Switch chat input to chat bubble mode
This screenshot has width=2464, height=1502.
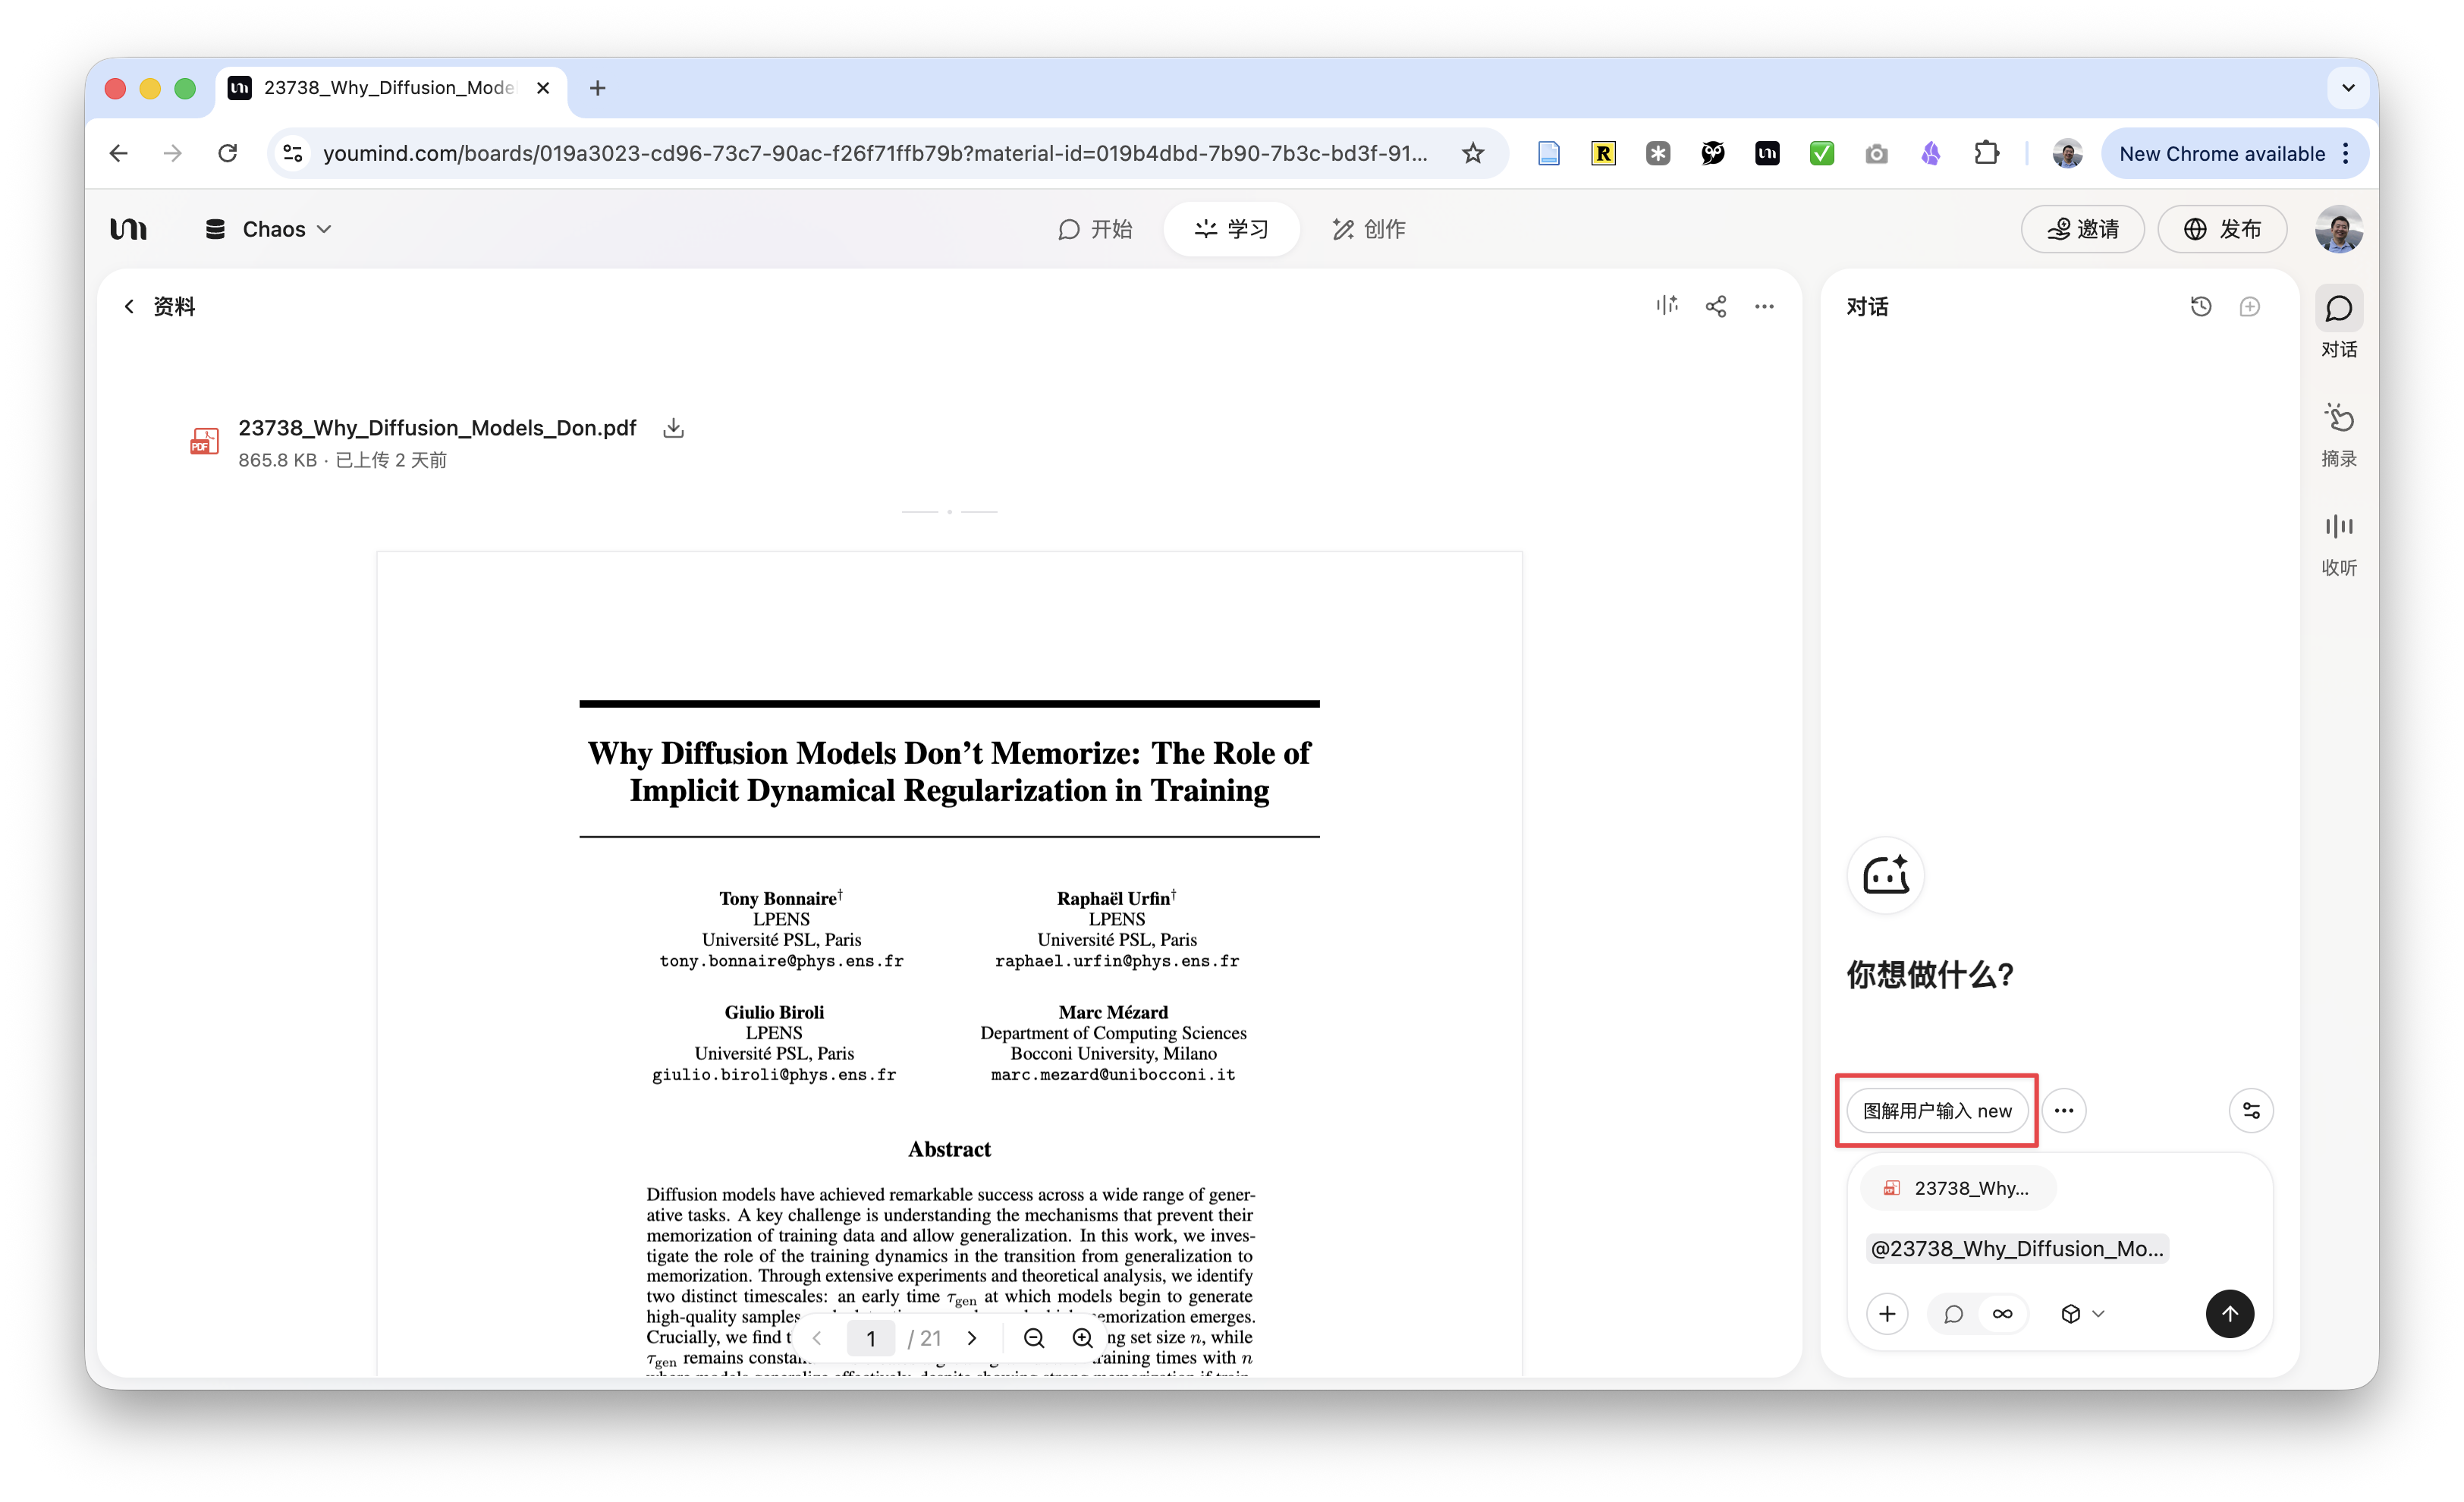click(x=1953, y=1313)
